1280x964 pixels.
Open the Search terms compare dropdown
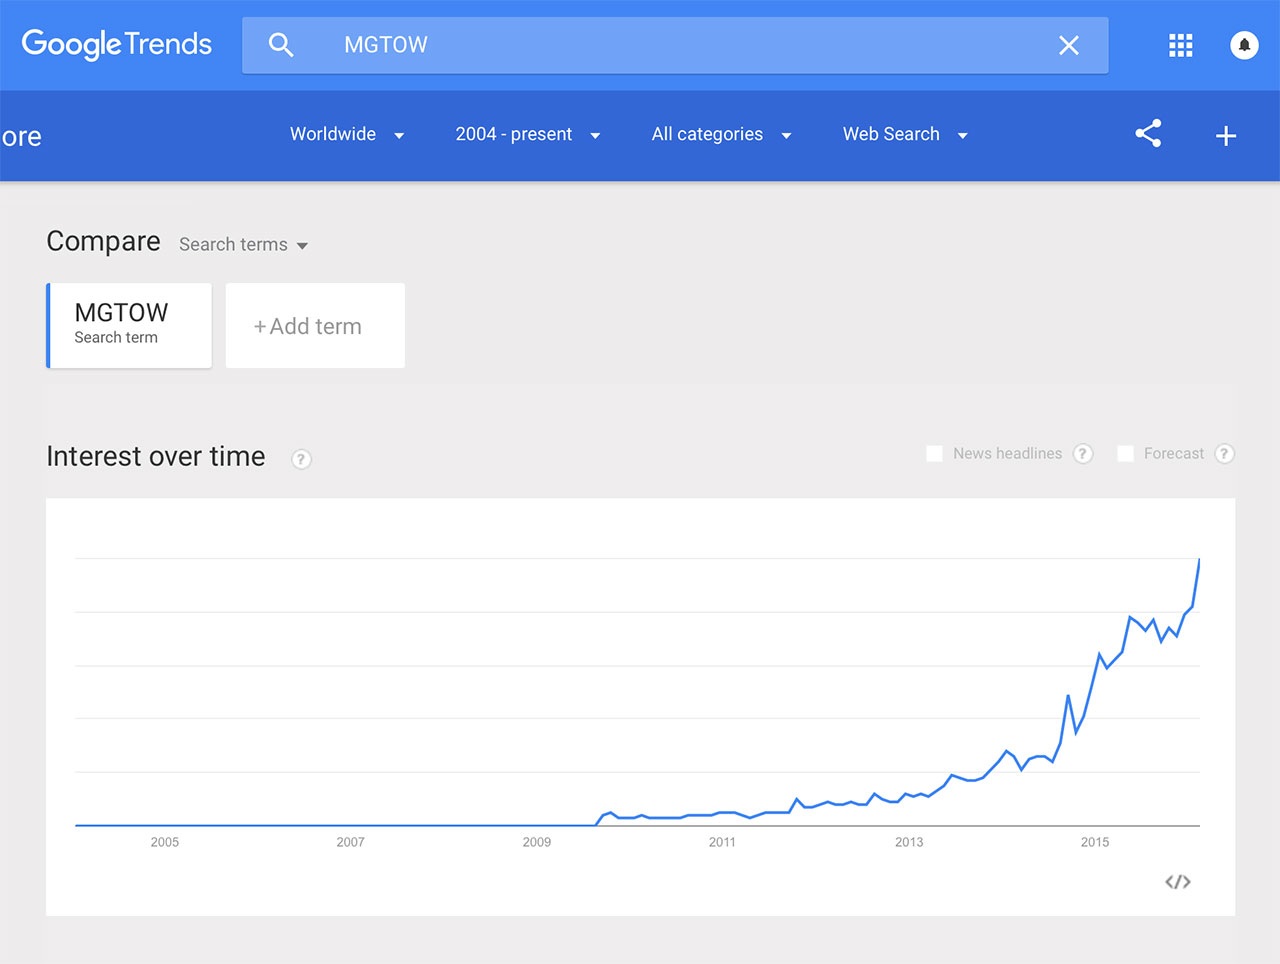point(243,245)
